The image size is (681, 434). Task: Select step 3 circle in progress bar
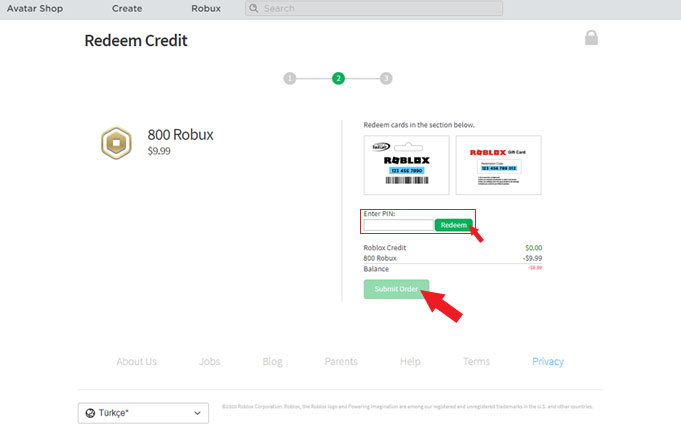(x=386, y=78)
